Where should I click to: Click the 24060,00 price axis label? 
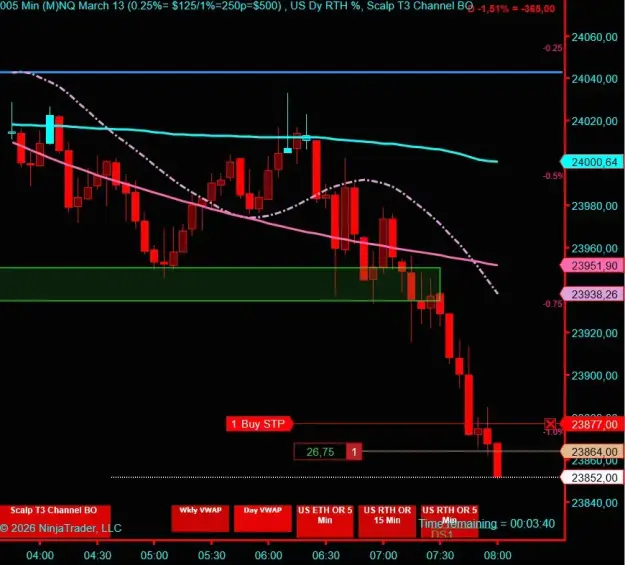pyautogui.click(x=594, y=37)
